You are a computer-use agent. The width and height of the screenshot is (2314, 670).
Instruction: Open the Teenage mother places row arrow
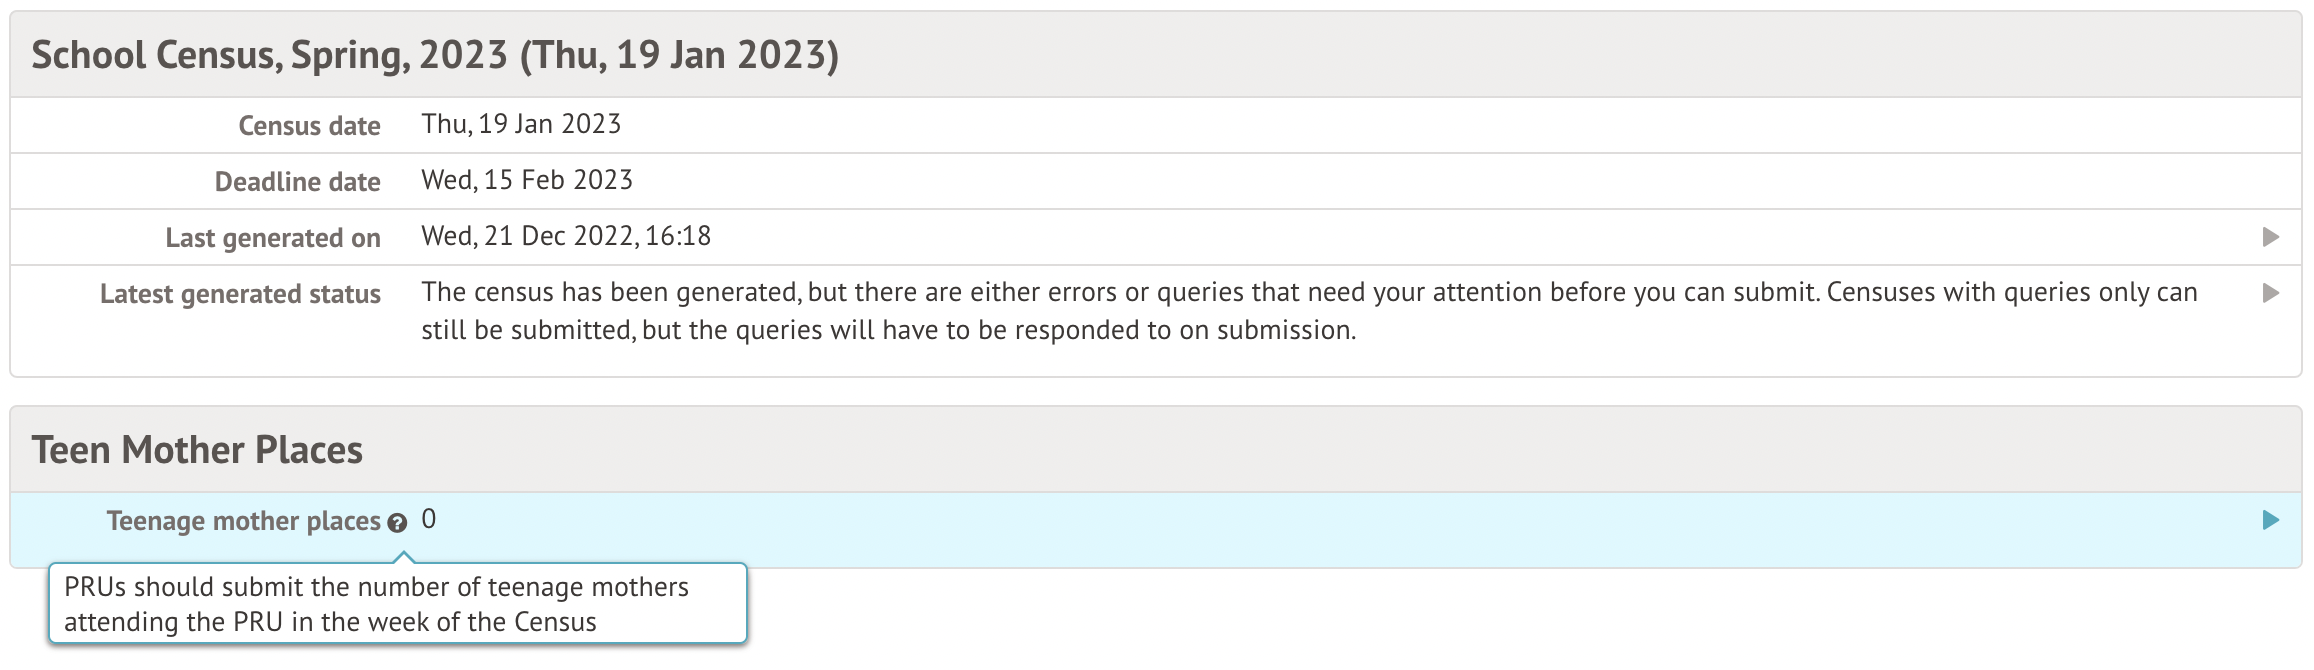[2271, 520]
